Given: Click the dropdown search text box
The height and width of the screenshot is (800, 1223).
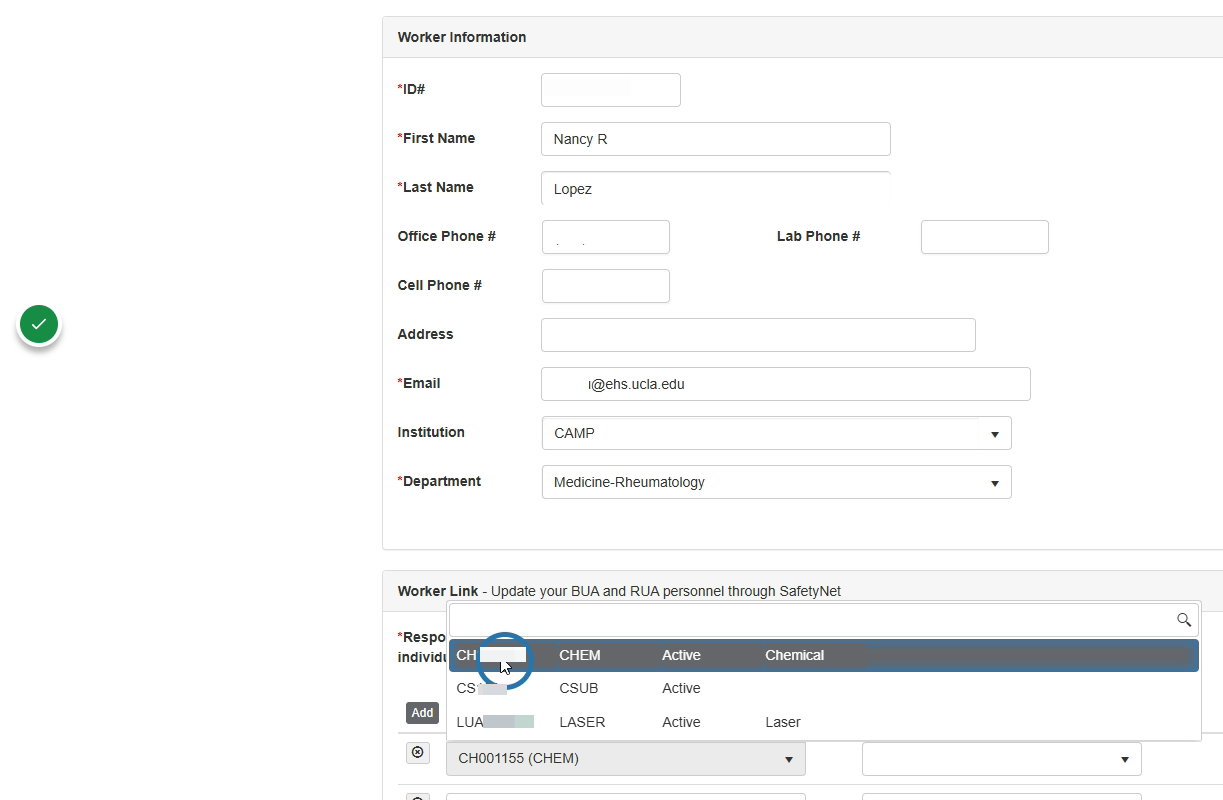Looking at the screenshot, I should pyautogui.click(x=824, y=620).
